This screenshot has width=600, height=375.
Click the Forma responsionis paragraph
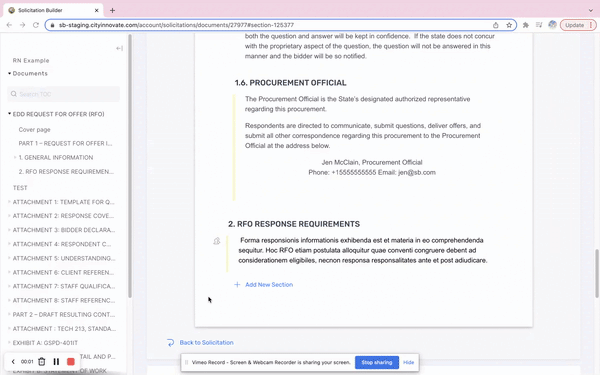click(363, 250)
